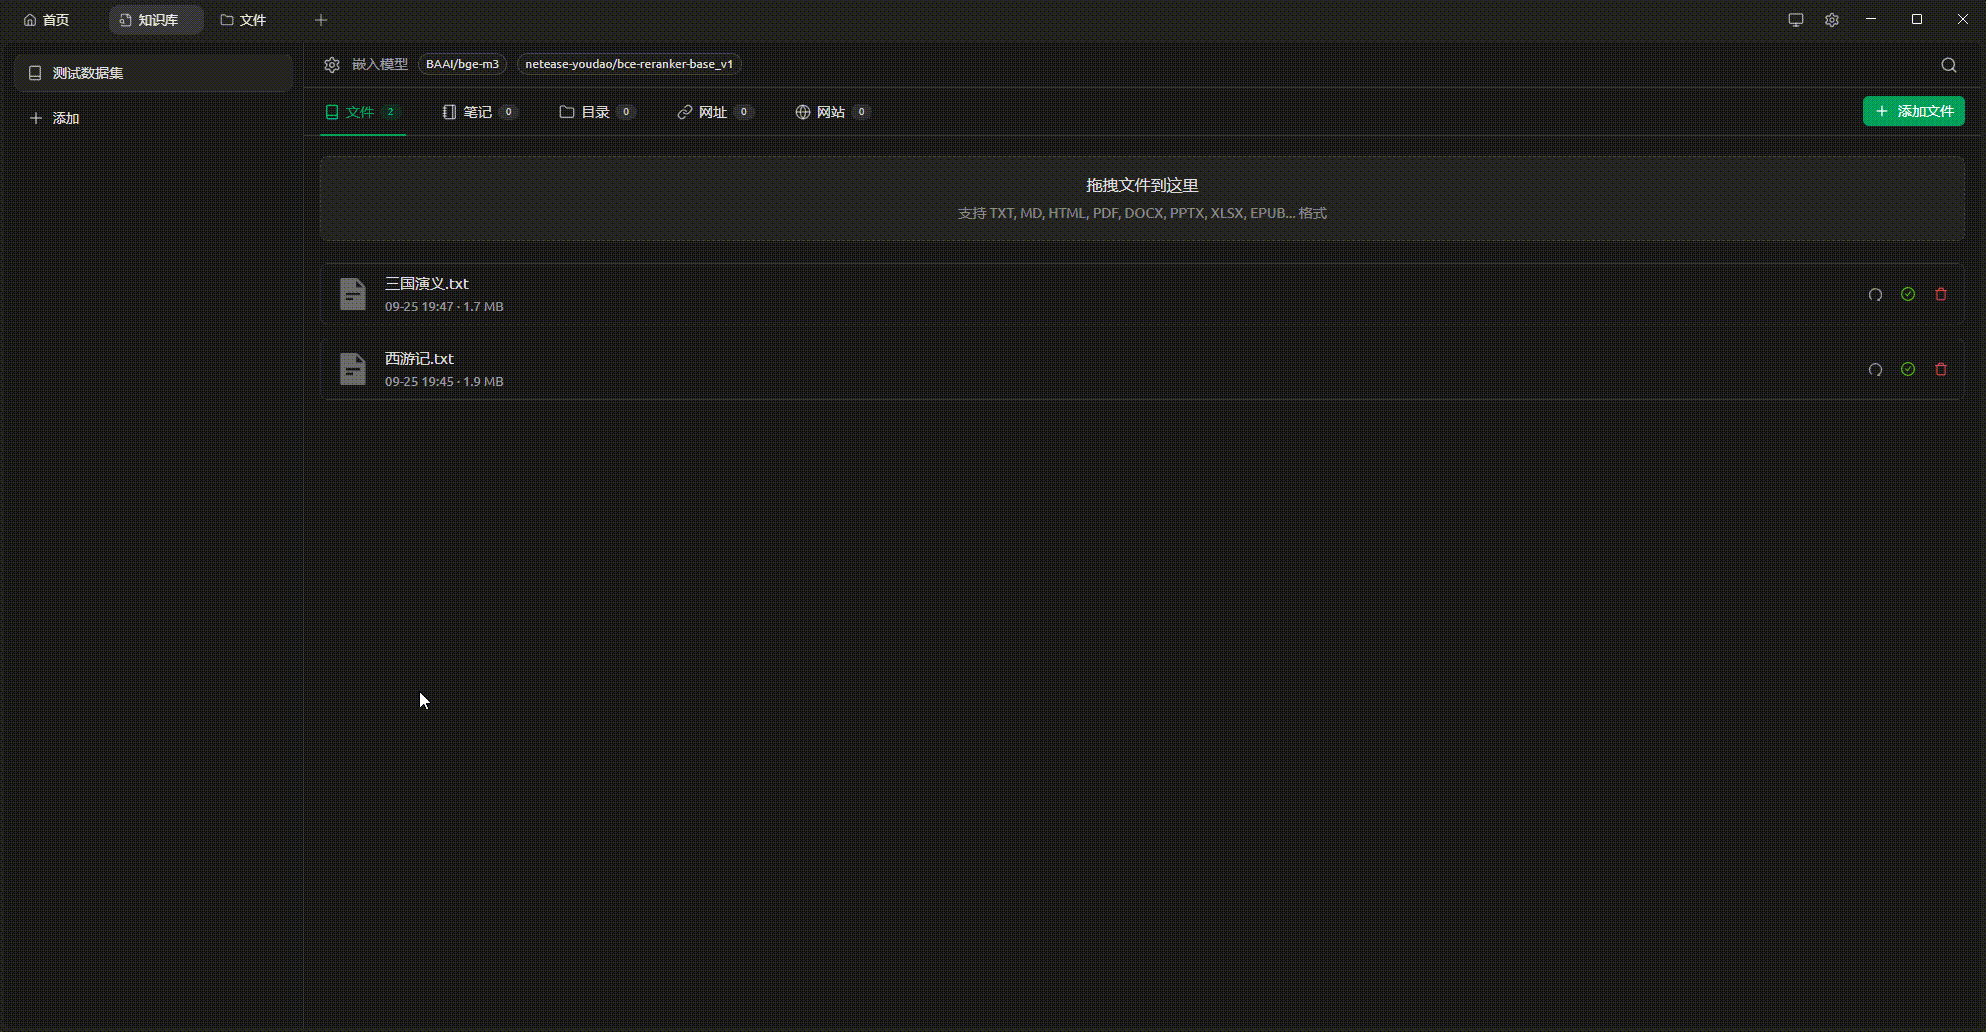This screenshot has height=1032, width=1986.
Task: Delete the 西游记.txt file
Action: pyautogui.click(x=1941, y=369)
